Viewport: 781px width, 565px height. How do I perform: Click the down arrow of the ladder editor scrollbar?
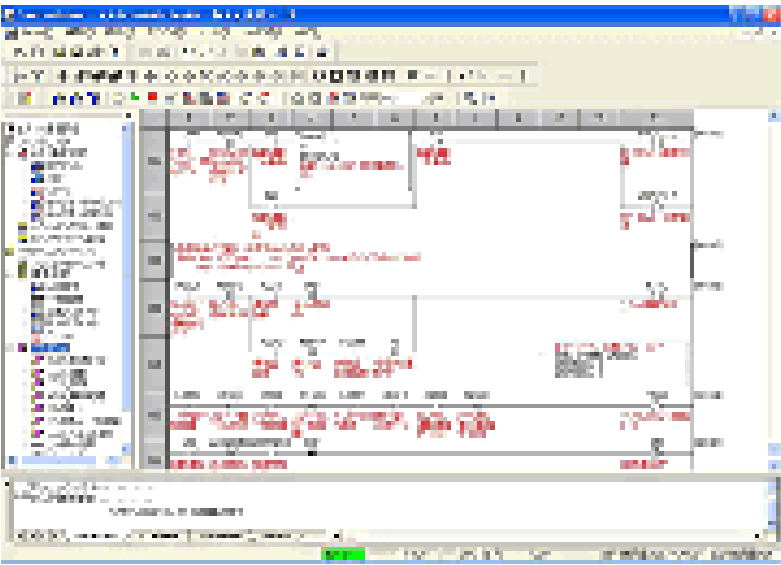pos(773,465)
